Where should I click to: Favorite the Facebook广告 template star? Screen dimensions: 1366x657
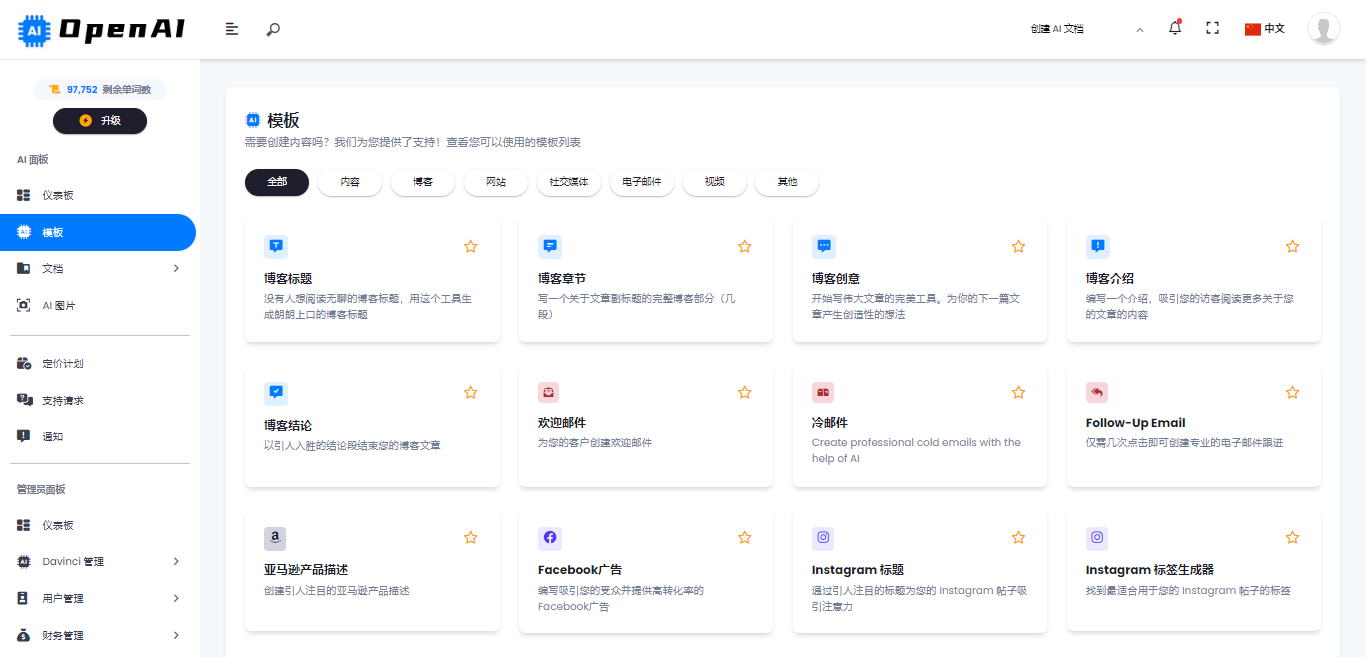point(745,537)
